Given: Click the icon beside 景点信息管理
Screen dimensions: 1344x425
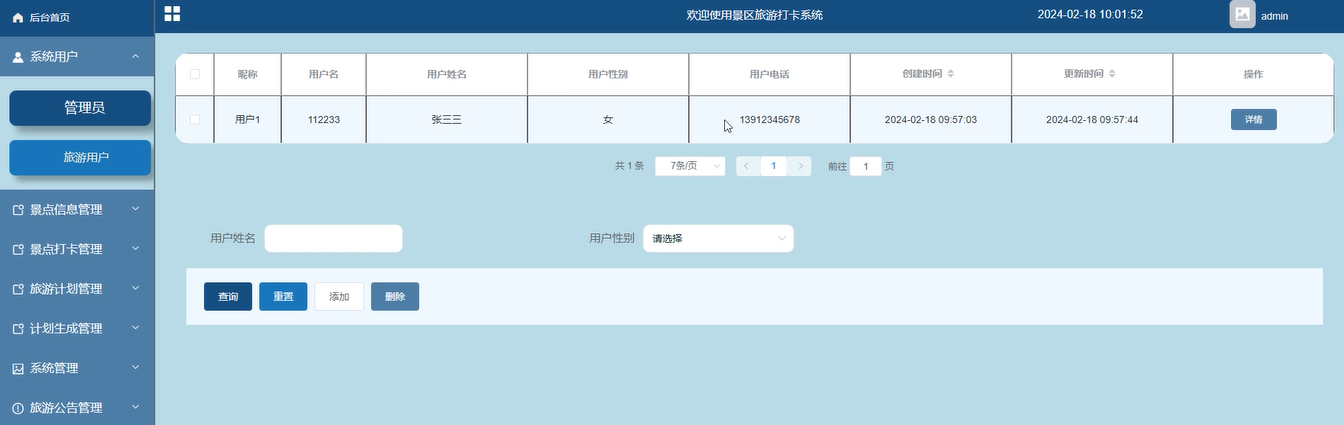Looking at the screenshot, I should click(17, 210).
